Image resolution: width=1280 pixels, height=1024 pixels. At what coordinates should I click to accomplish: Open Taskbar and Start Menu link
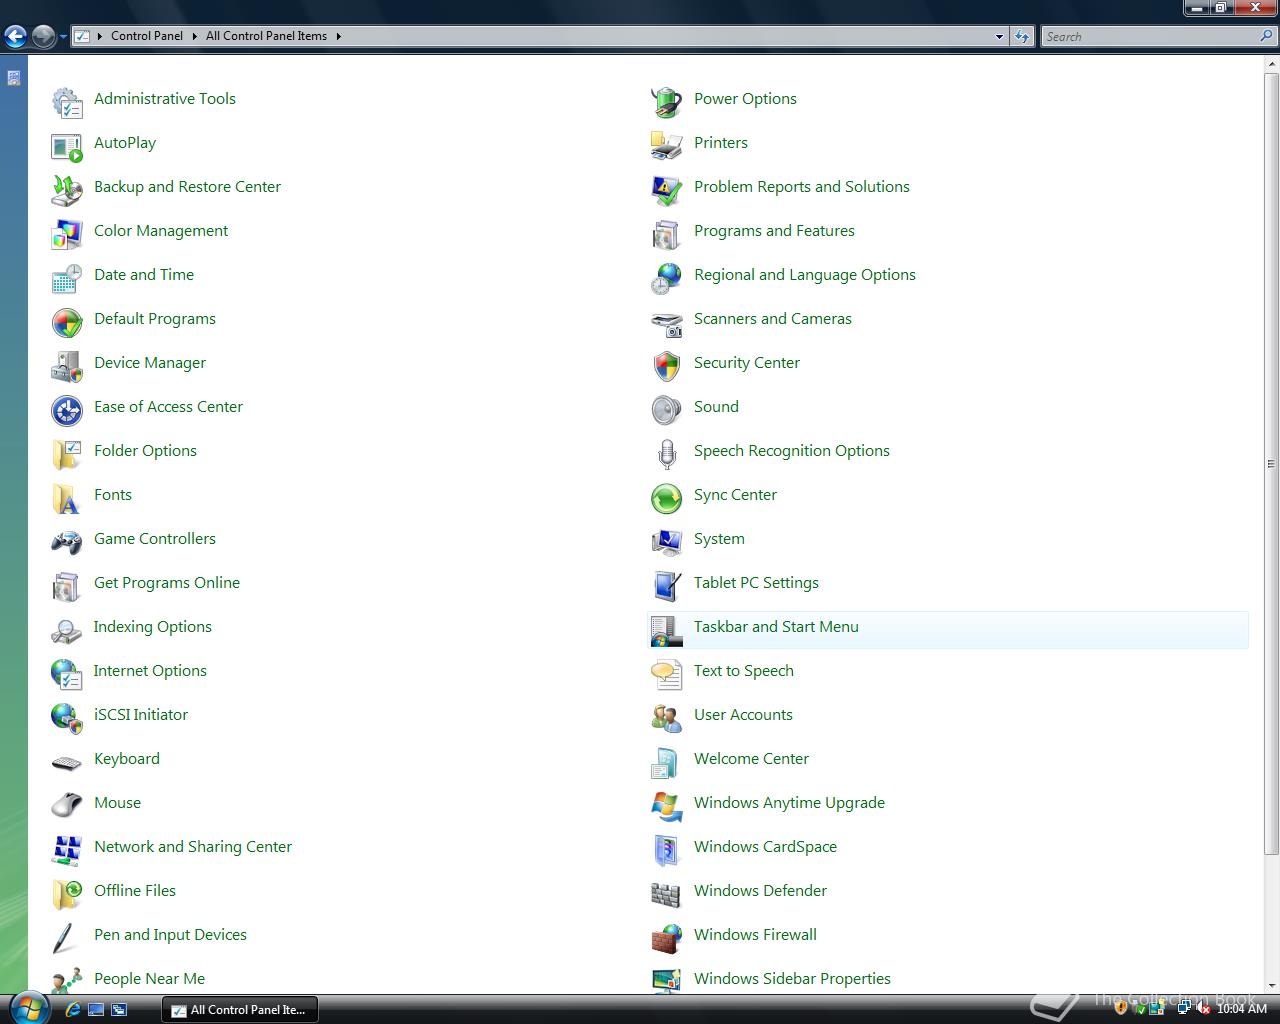pos(776,627)
